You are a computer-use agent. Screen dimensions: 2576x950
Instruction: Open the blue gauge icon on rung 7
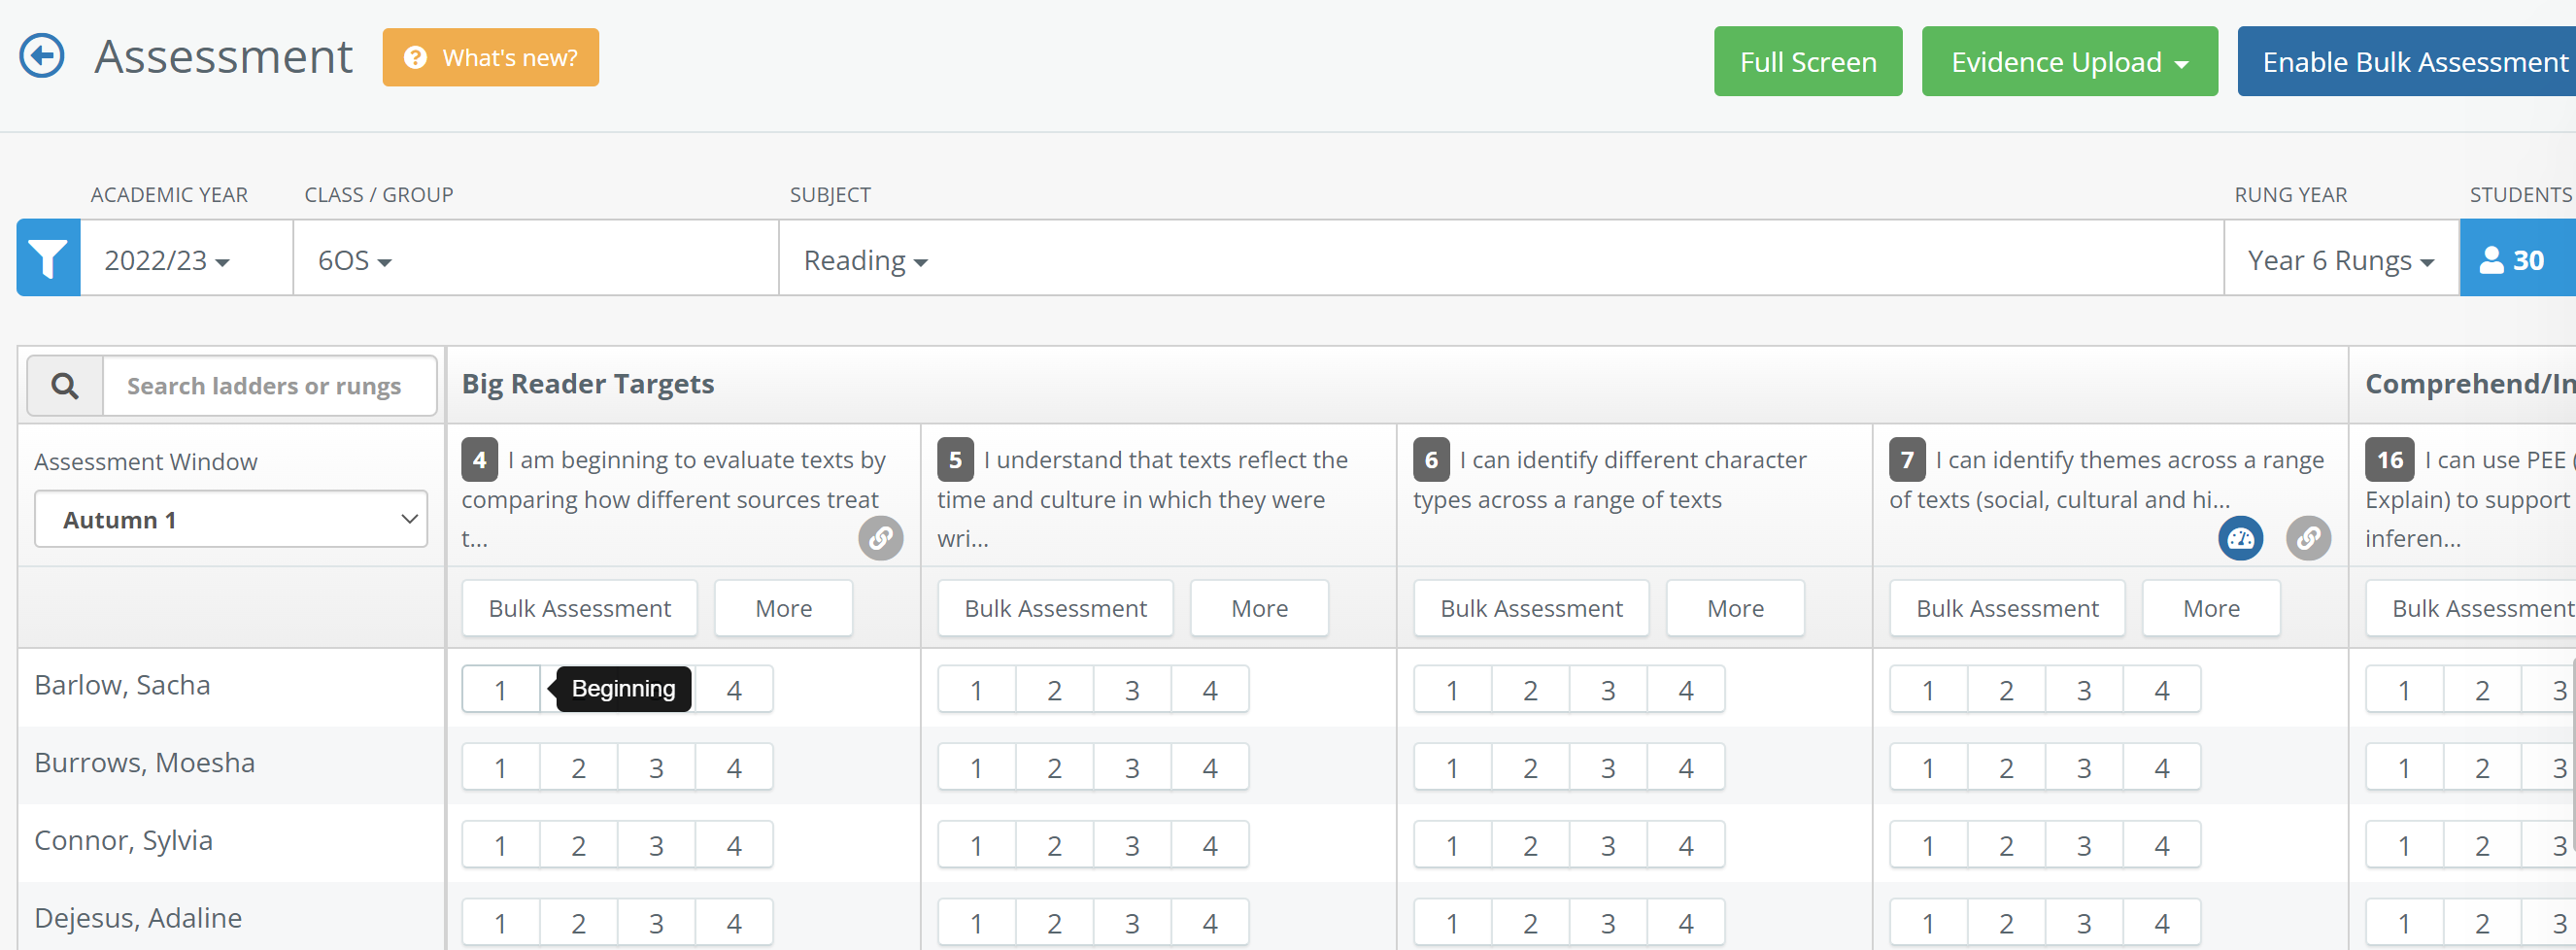point(2240,538)
